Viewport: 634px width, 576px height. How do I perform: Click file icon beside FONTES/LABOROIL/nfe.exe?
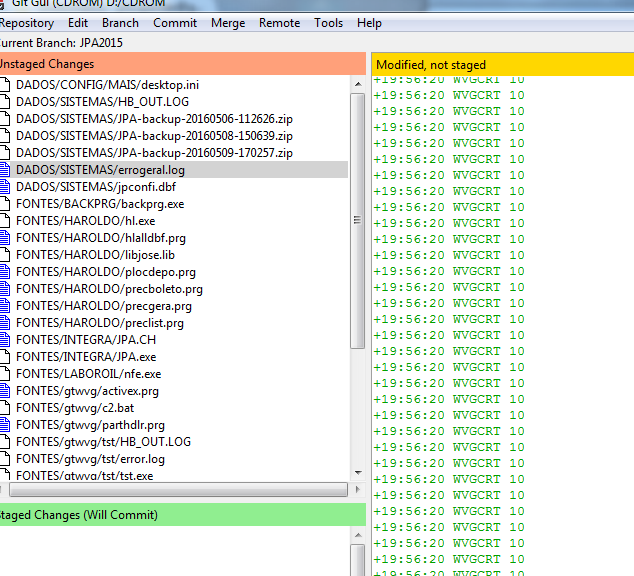(x=4, y=374)
